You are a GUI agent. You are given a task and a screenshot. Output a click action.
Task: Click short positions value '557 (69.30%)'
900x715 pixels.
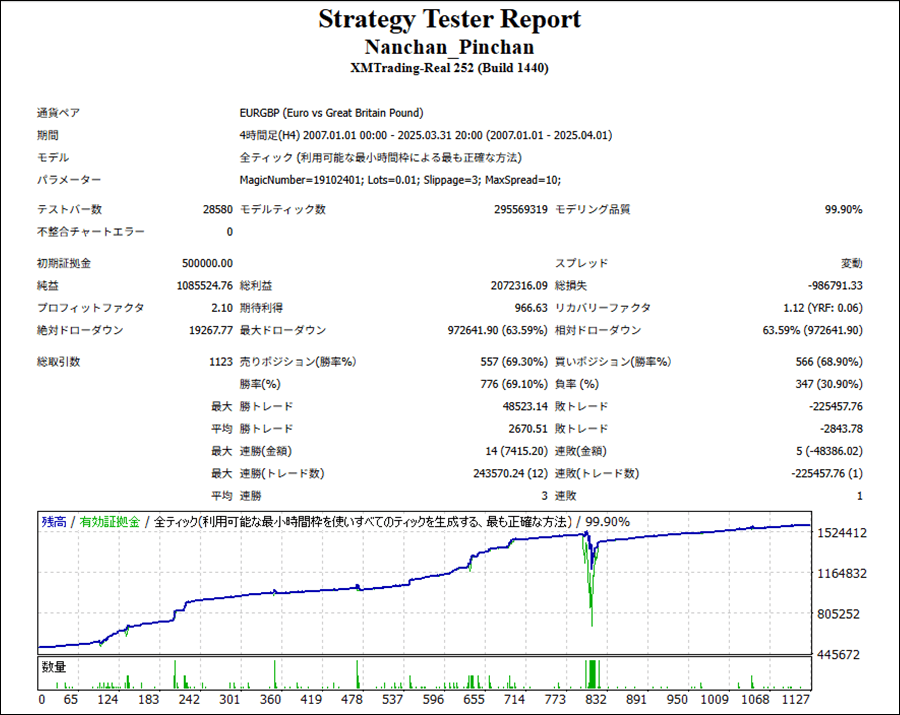pyautogui.click(x=514, y=362)
